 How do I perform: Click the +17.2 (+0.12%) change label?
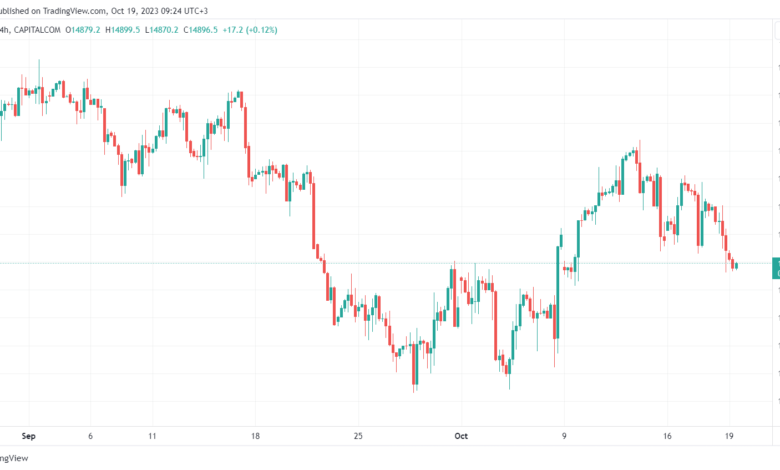tap(250, 30)
